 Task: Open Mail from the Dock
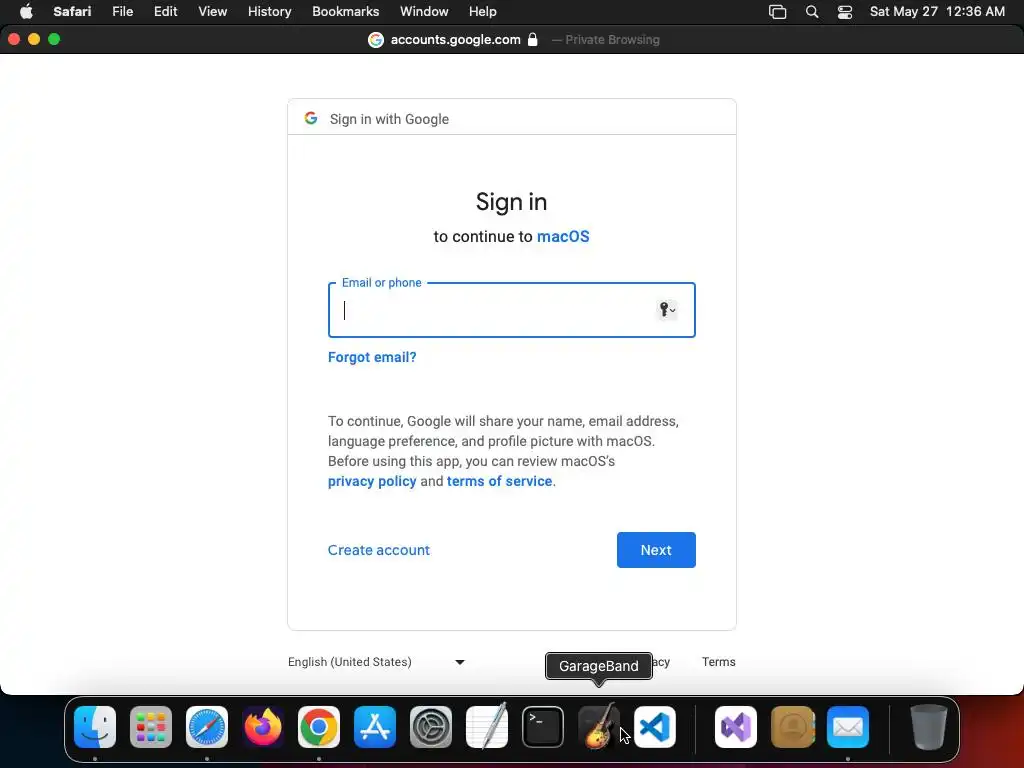tap(848, 727)
